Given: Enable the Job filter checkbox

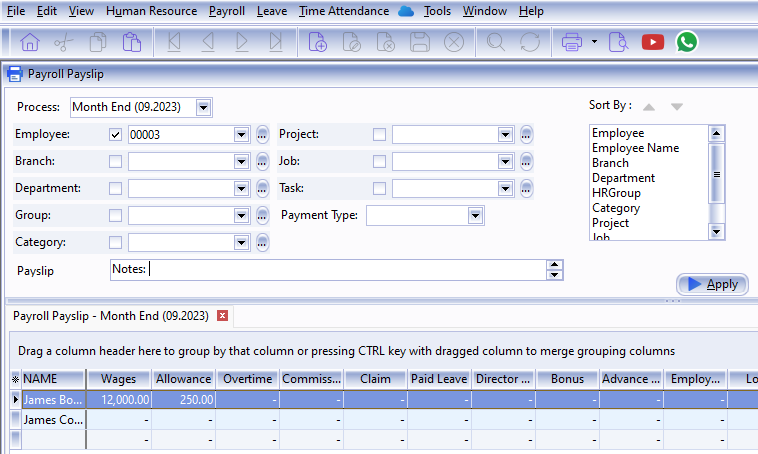Looking at the screenshot, I should 379,161.
